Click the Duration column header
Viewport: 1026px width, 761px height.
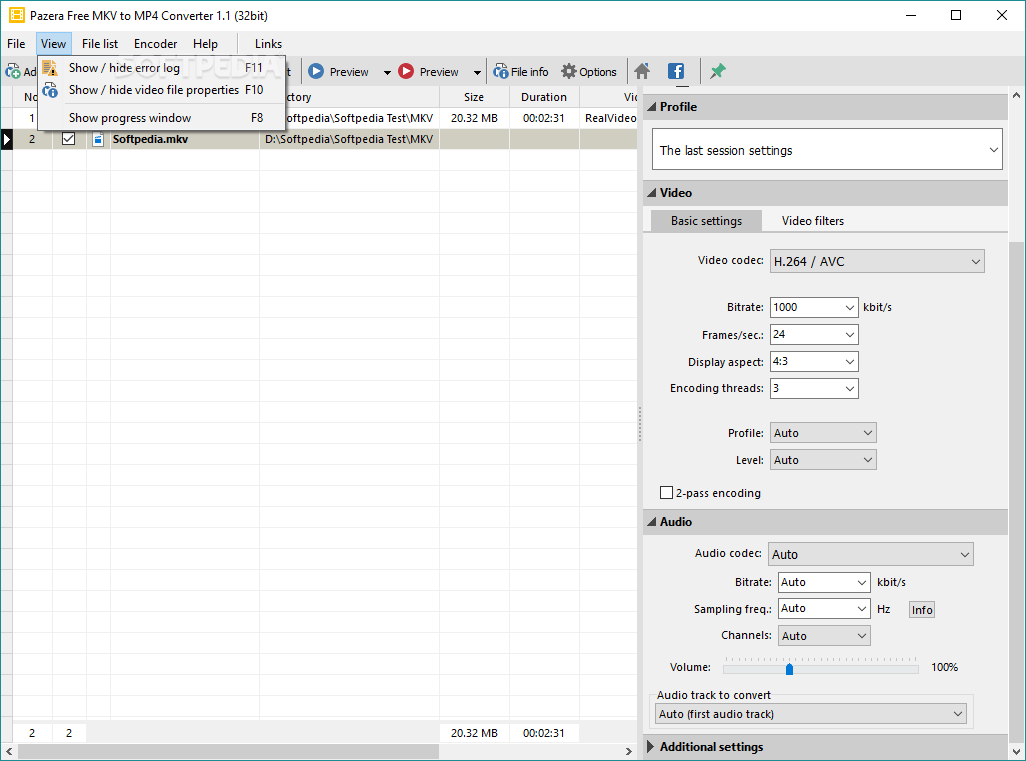tap(544, 97)
